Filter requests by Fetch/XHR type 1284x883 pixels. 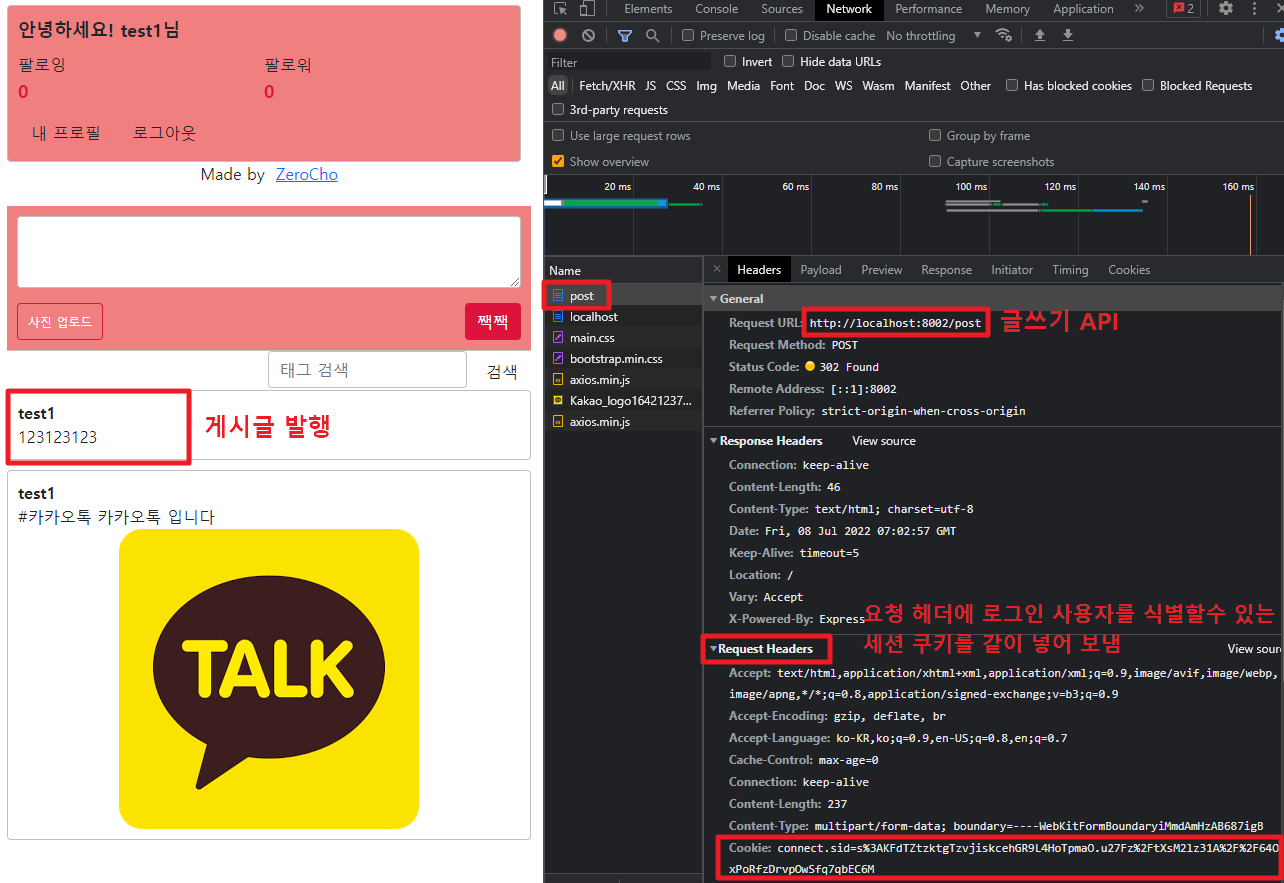[607, 85]
